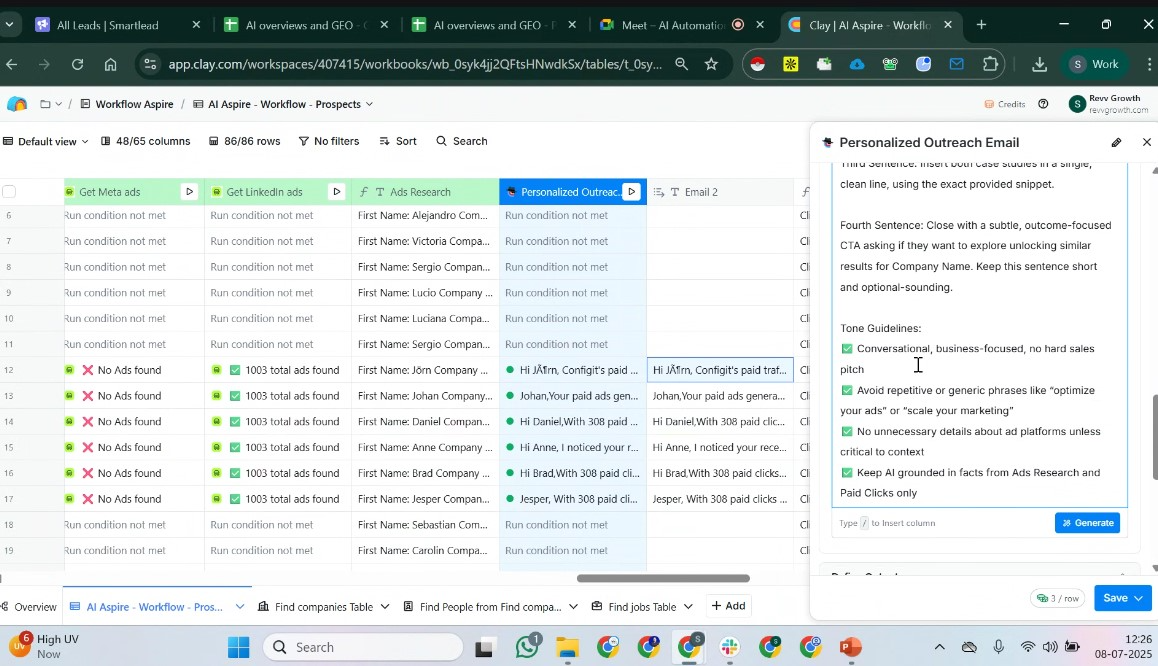
Task: Open browser downloads icon
Action: pyautogui.click(x=1039, y=64)
